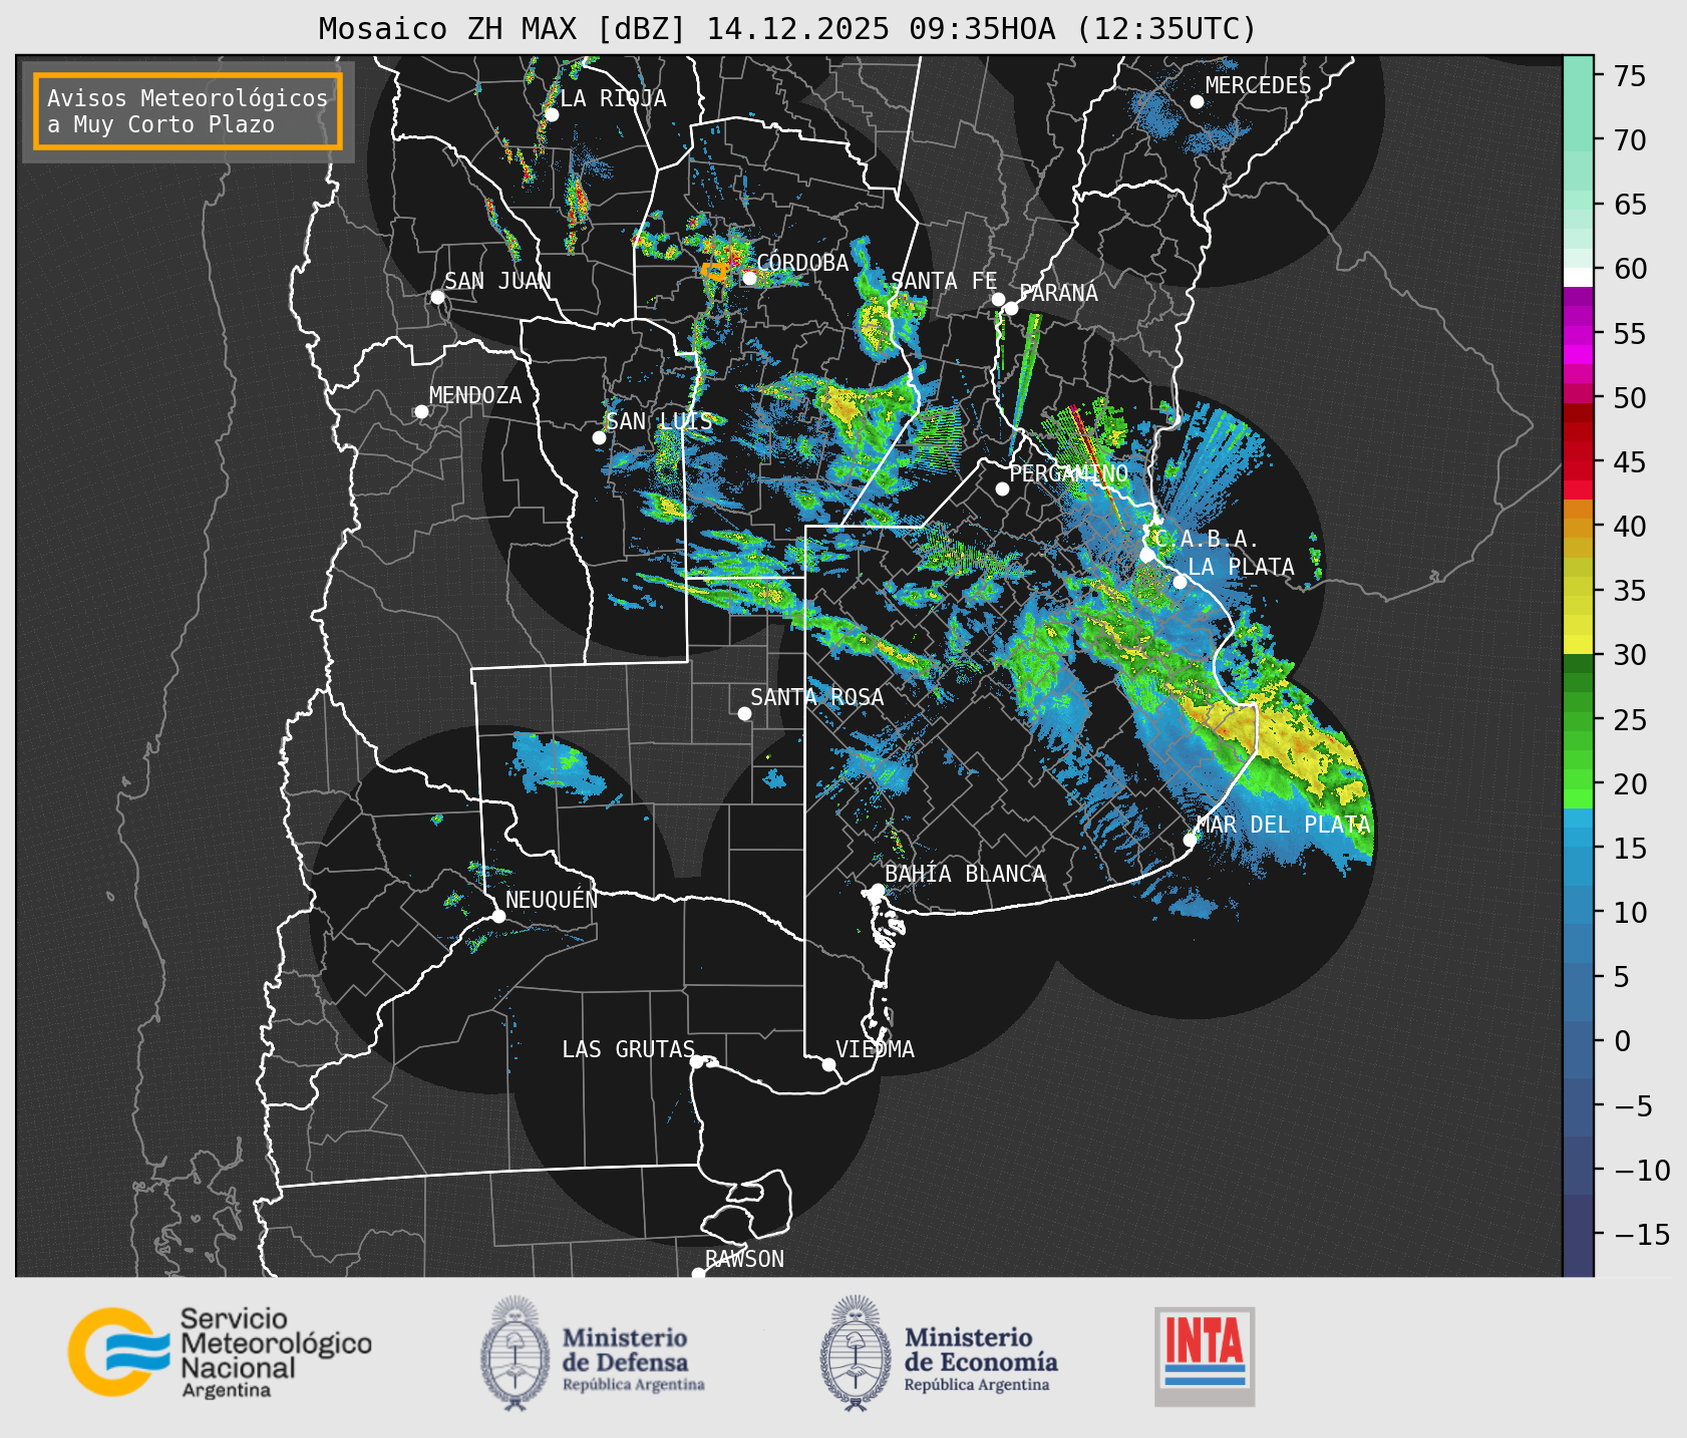Click the "30" tick label on colorbar
The image size is (1687, 1438).
[x=1628, y=656]
